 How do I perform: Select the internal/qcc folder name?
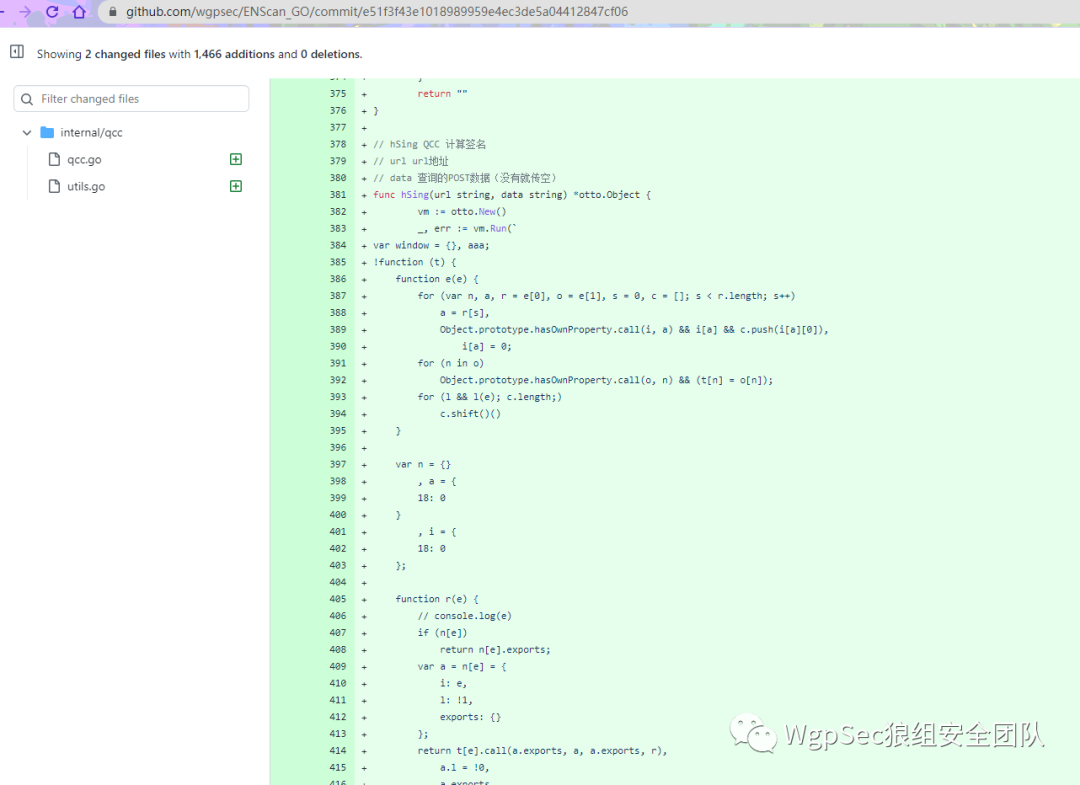[x=91, y=132]
